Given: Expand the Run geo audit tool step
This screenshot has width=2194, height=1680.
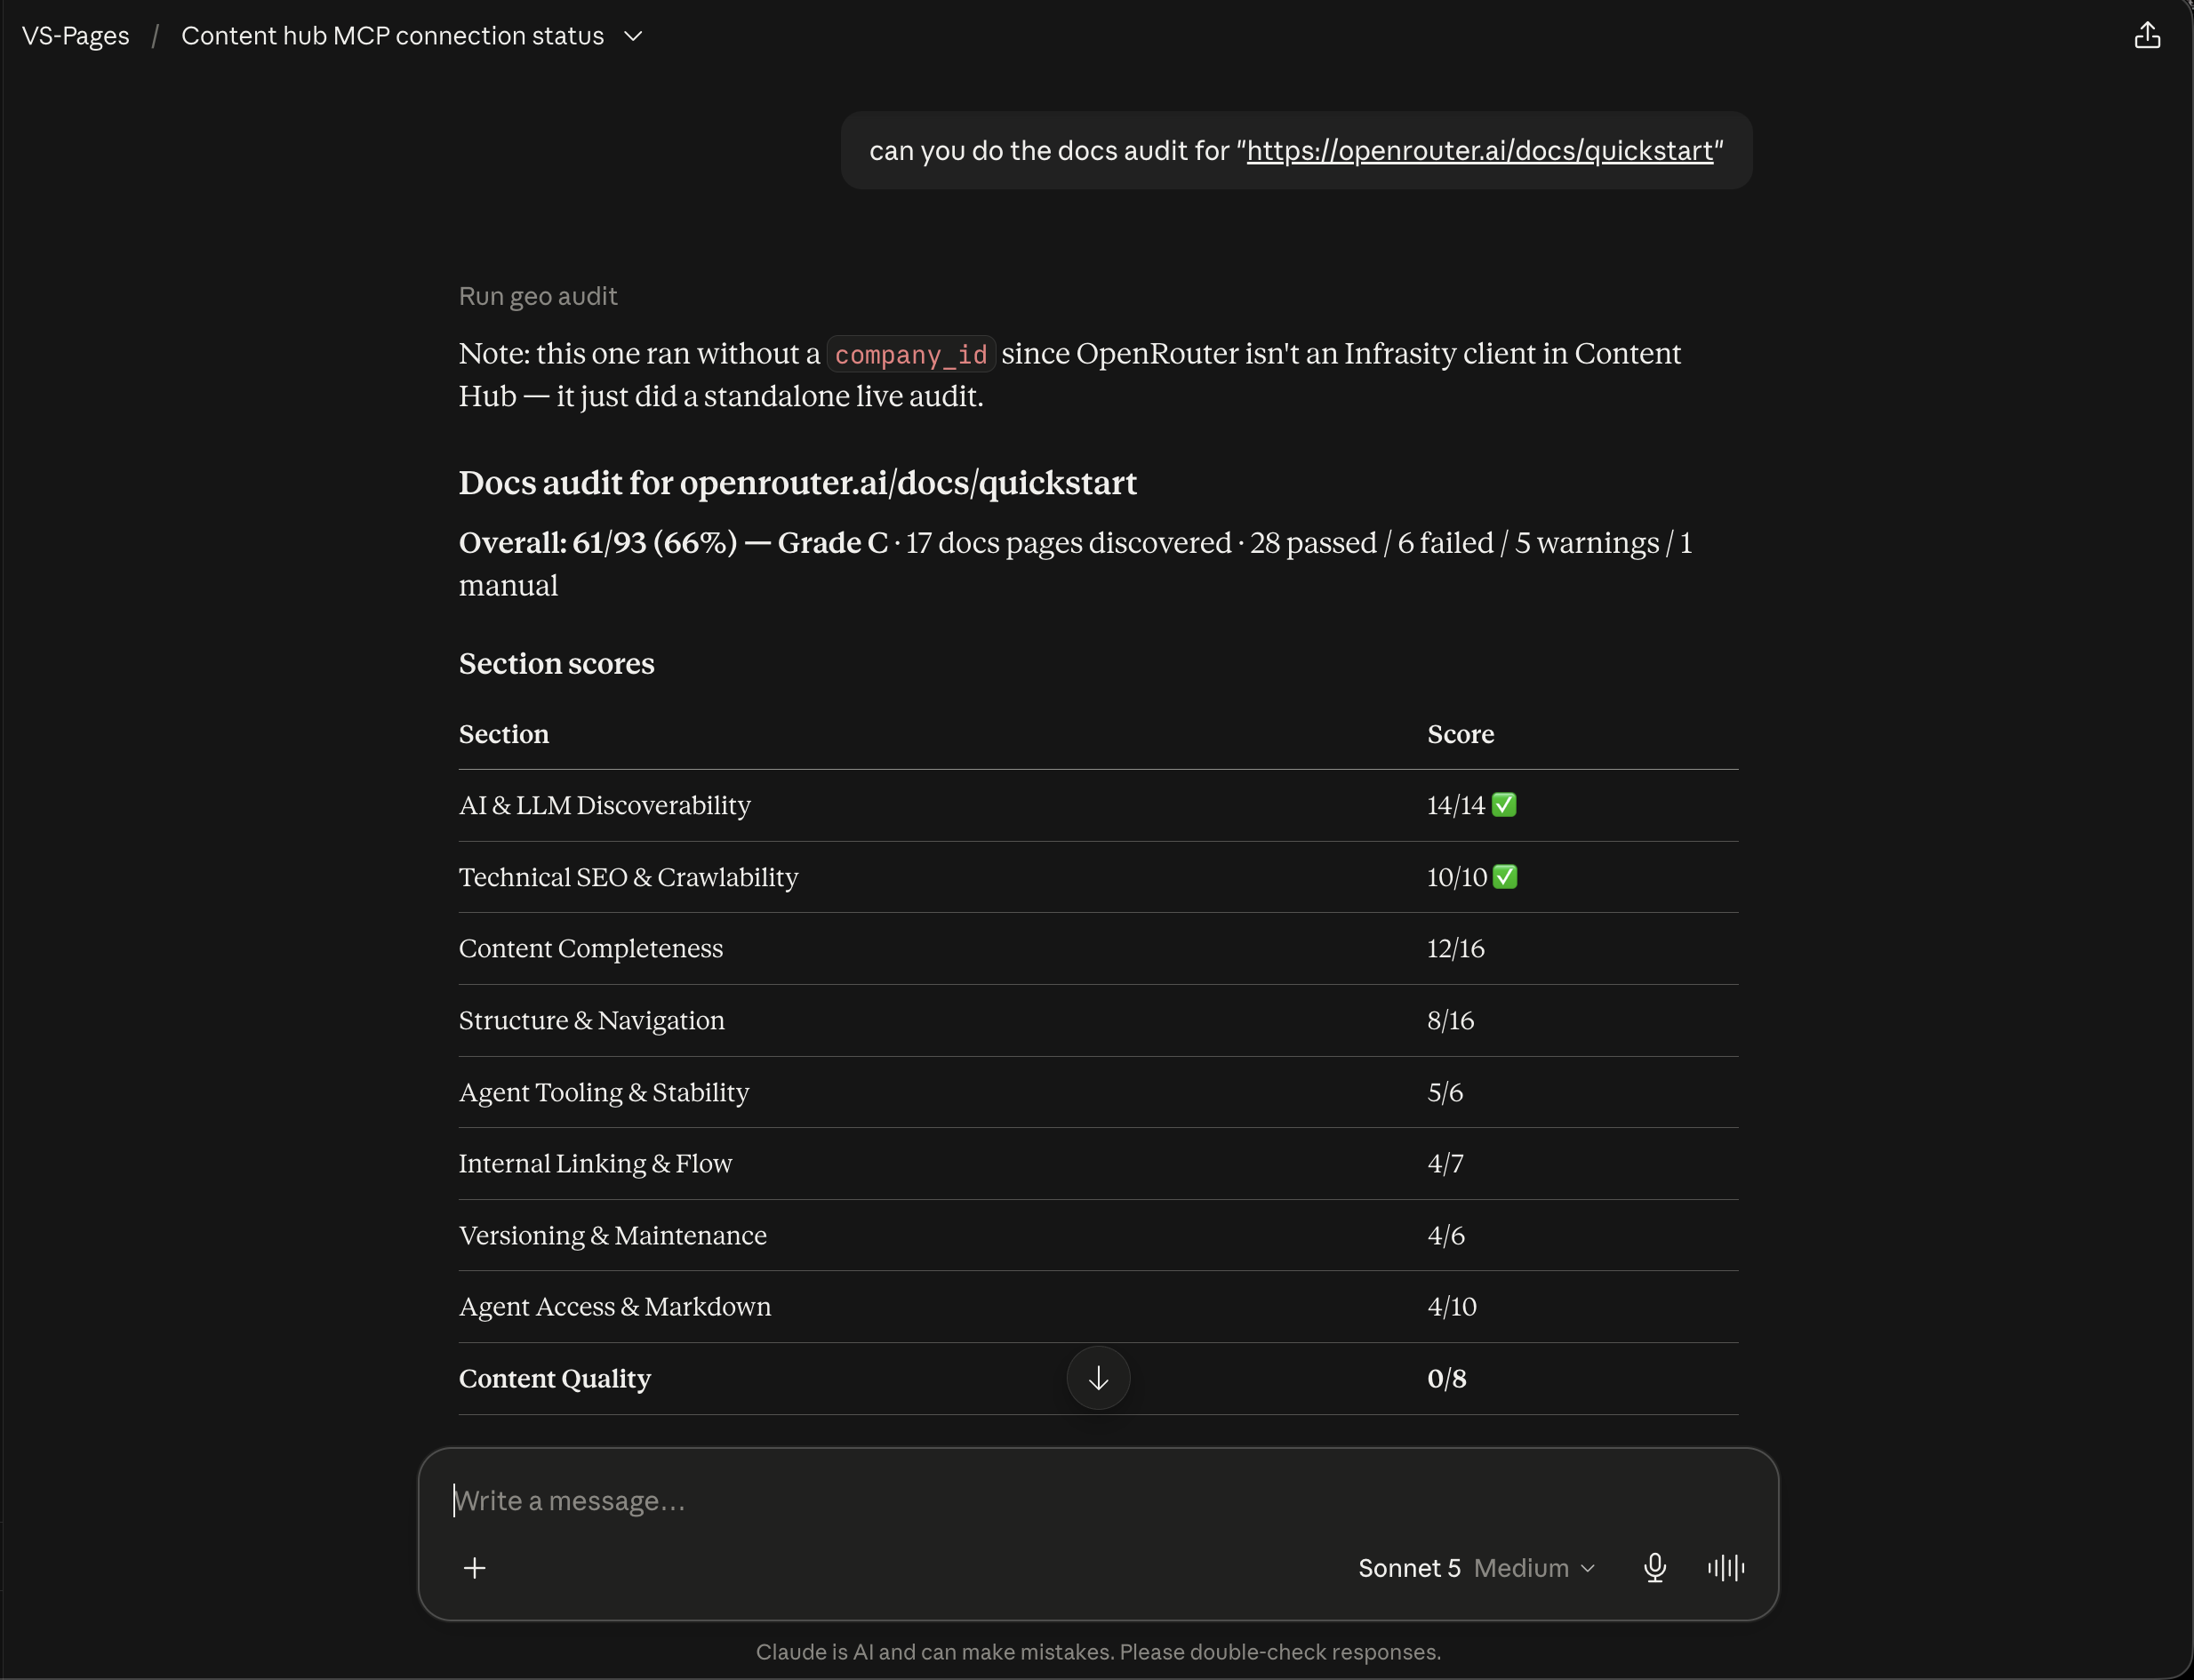Looking at the screenshot, I should [x=538, y=296].
